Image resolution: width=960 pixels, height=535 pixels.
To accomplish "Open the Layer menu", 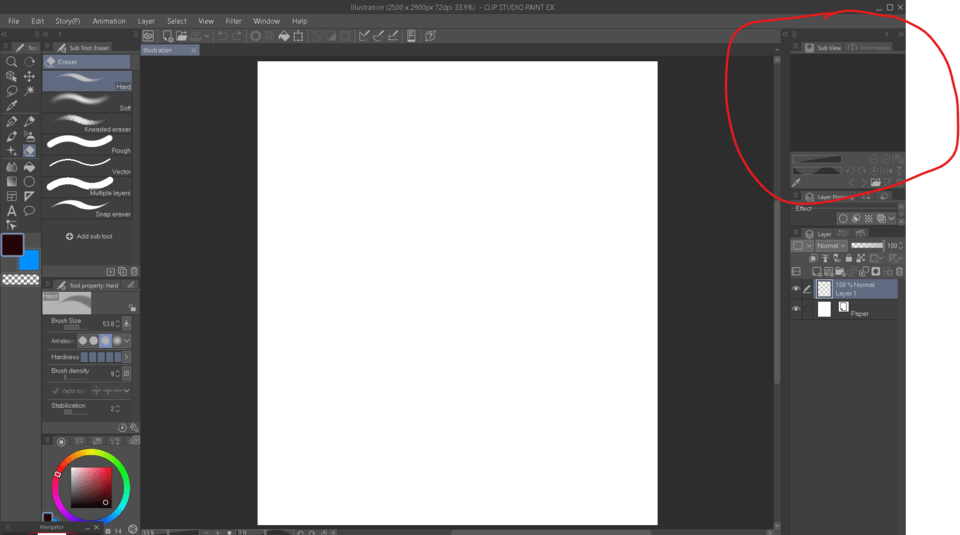I will pyautogui.click(x=146, y=21).
